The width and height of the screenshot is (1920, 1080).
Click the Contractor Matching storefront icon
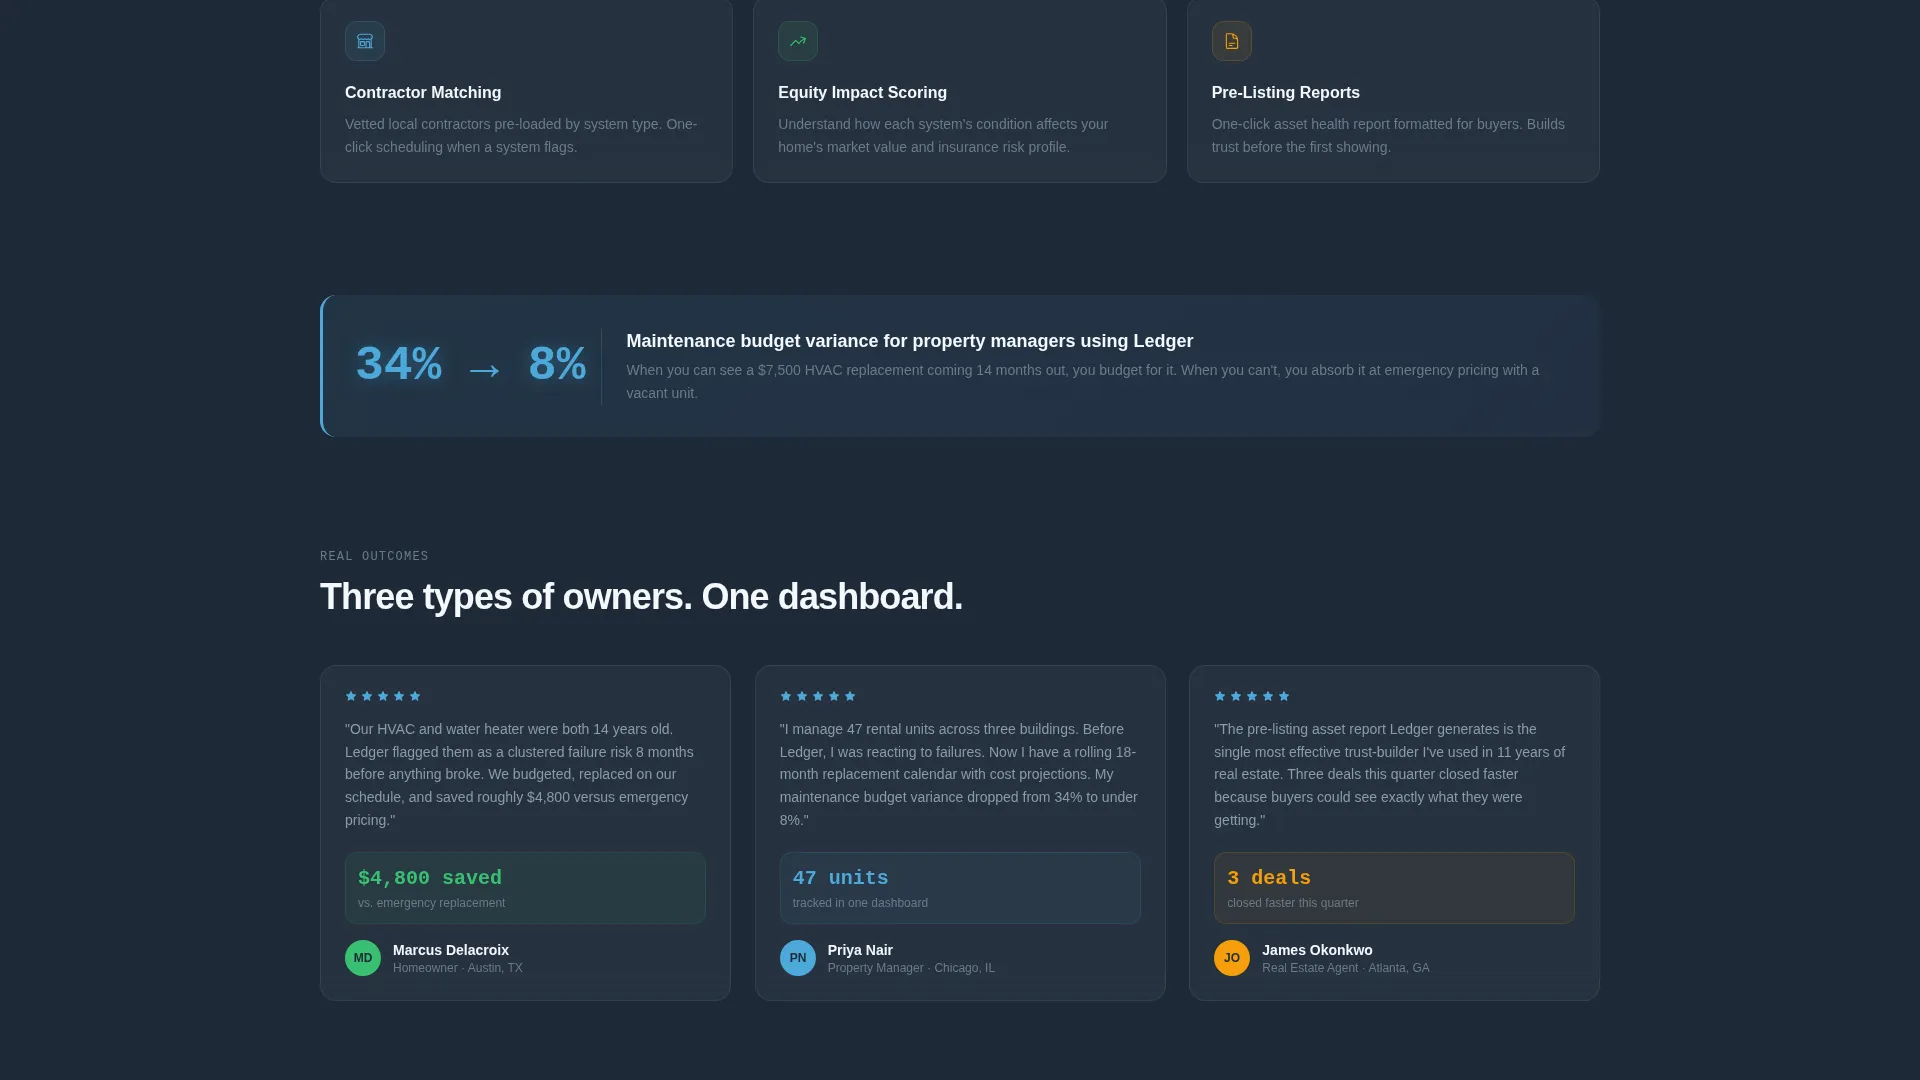tap(365, 41)
